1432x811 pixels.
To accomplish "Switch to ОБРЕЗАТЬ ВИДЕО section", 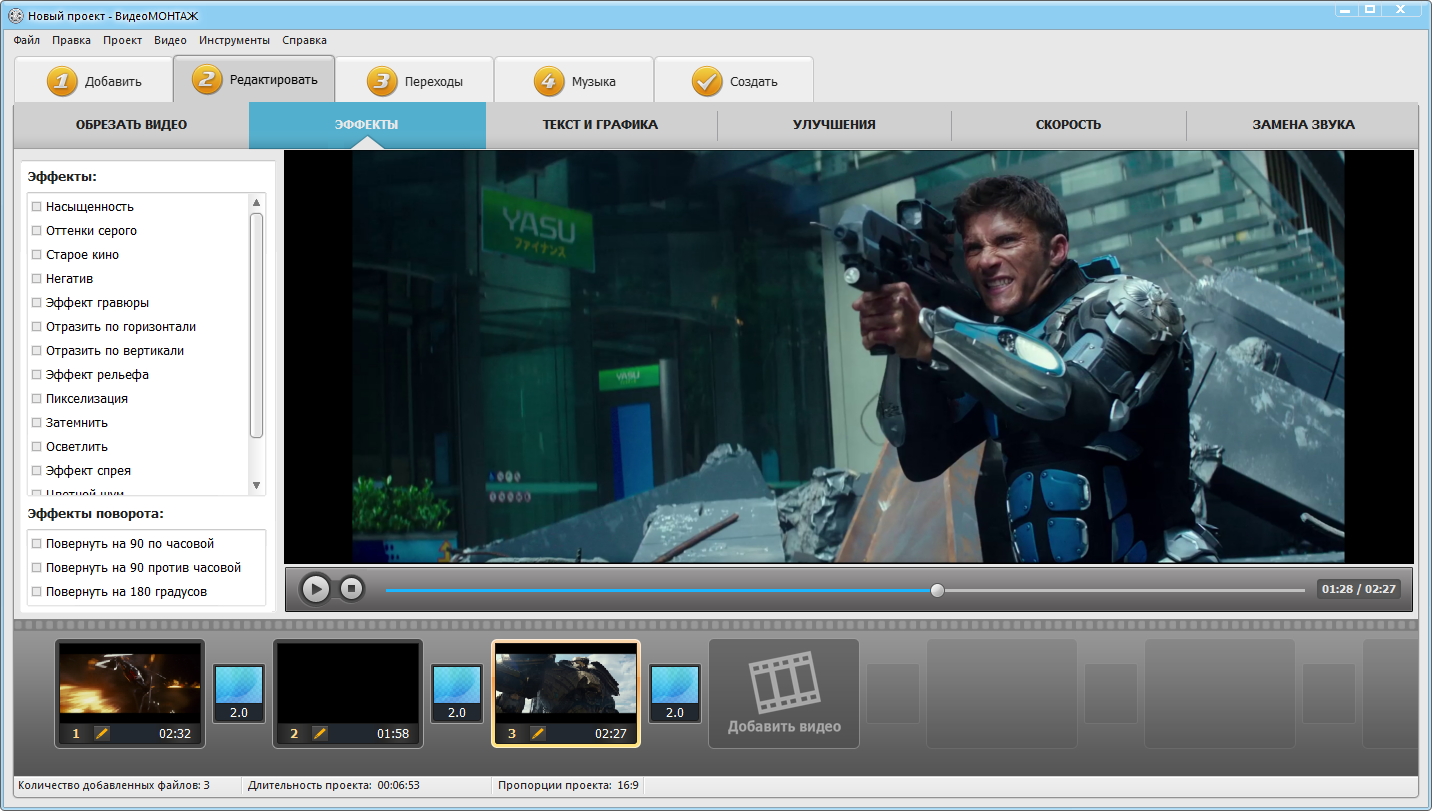I will tap(131, 125).
